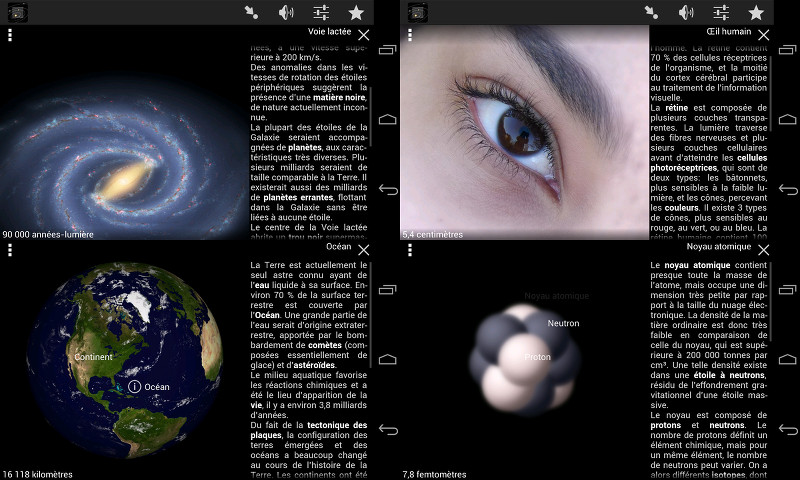Viewport: 800px width, 480px height.
Task: Tap the Earth globe image
Action: point(125,360)
